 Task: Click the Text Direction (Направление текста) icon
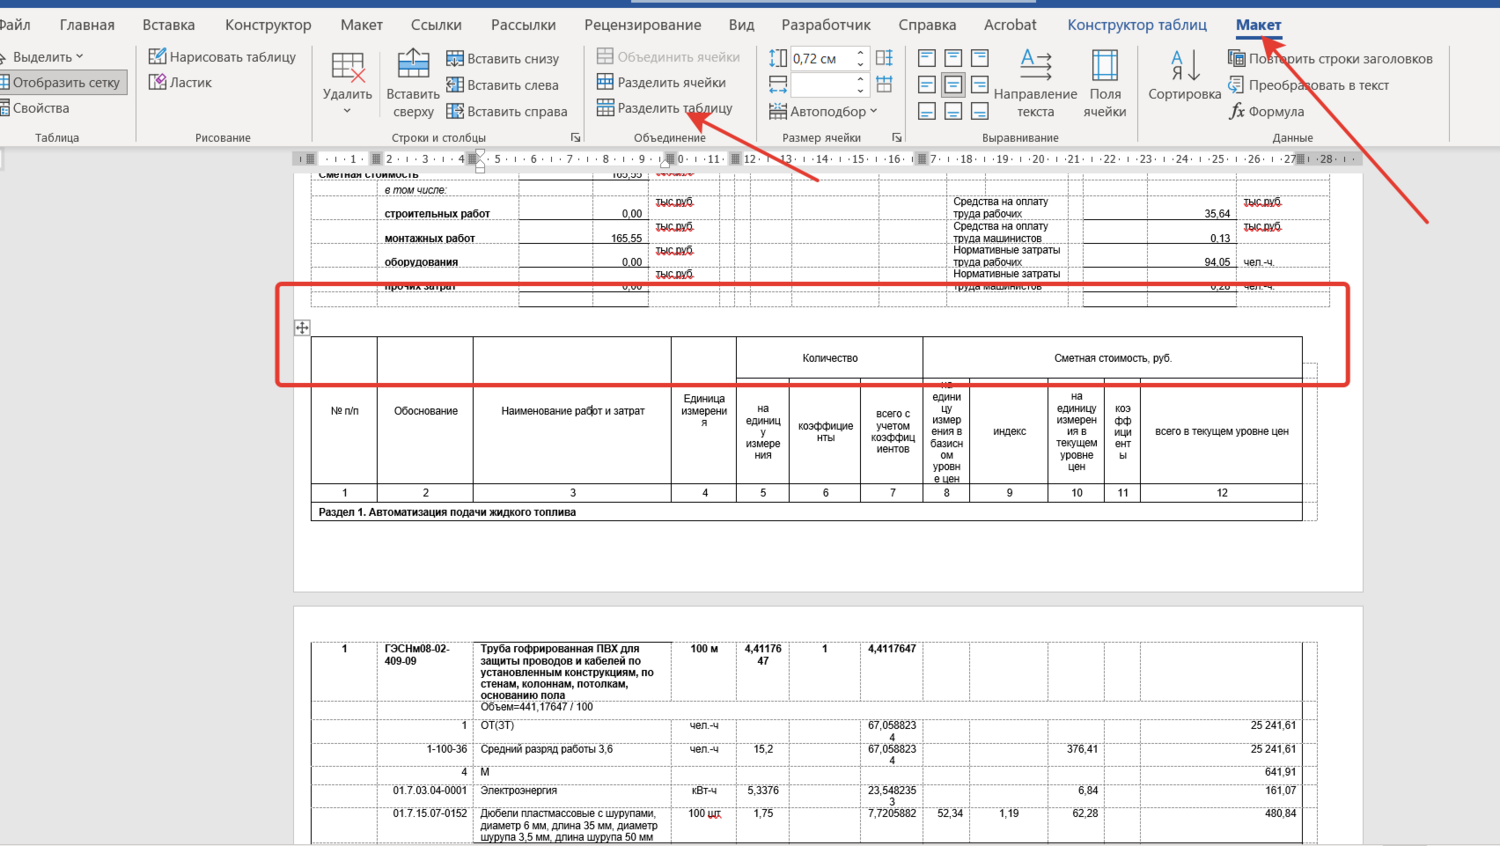click(1035, 66)
